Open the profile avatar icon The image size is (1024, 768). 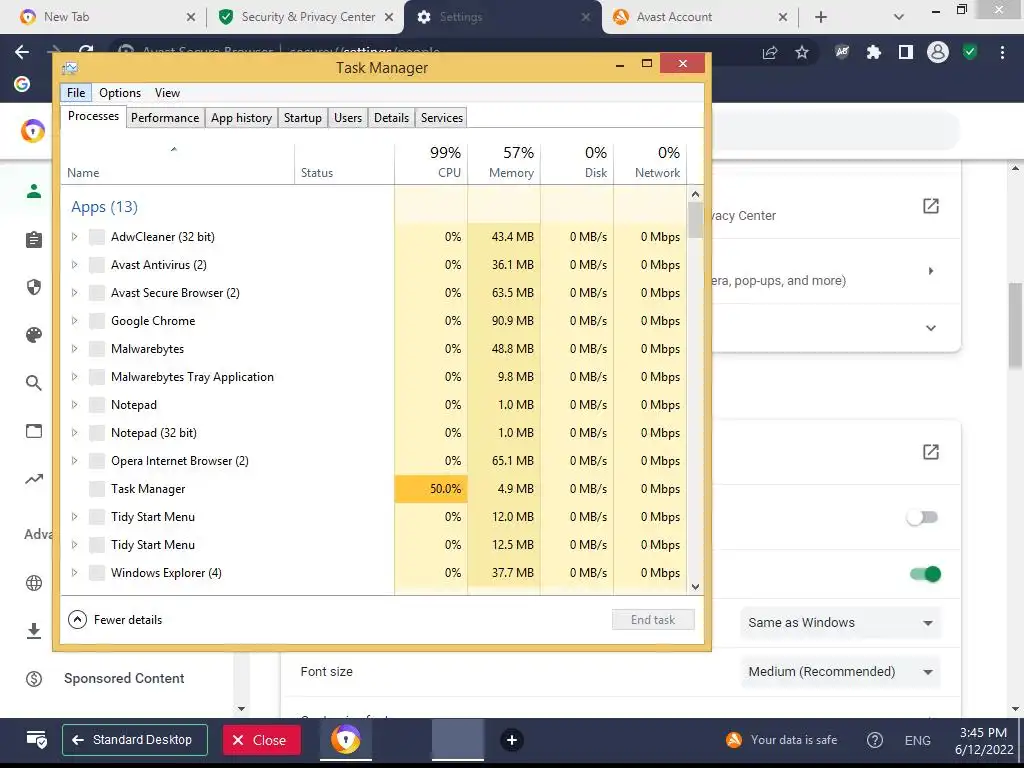point(938,52)
